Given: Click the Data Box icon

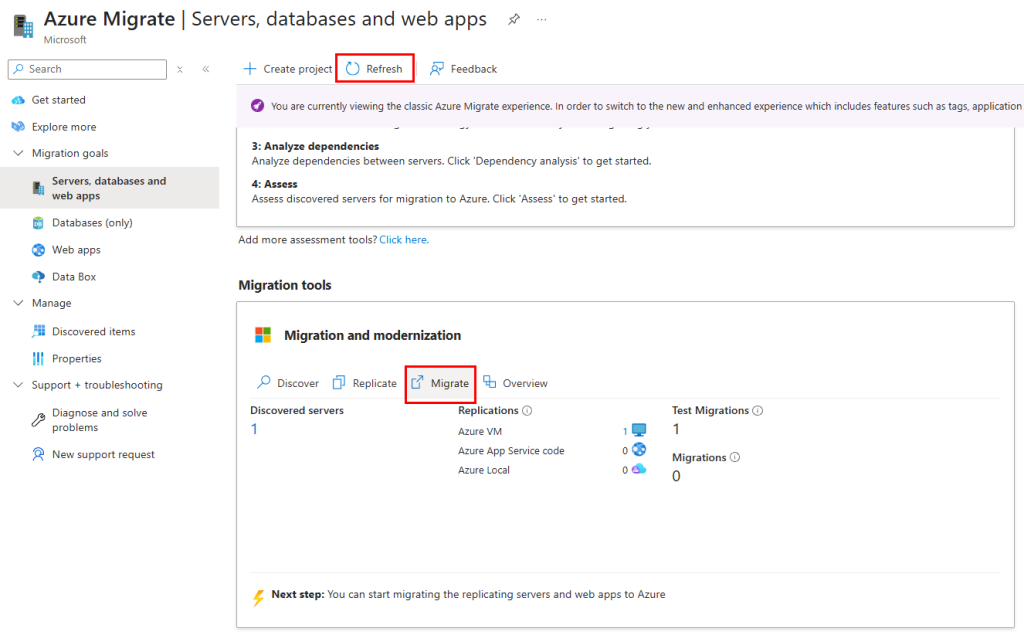Looking at the screenshot, I should click(x=39, y=277).
